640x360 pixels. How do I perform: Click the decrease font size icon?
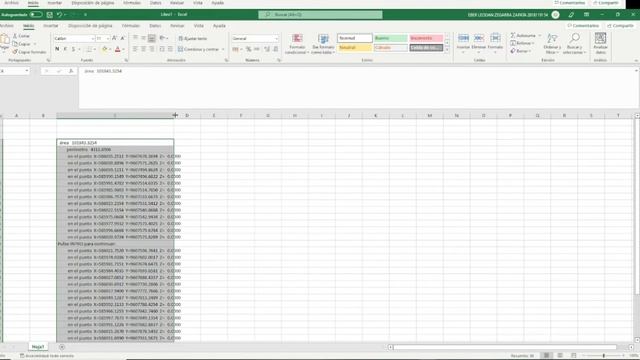point(122,38)
